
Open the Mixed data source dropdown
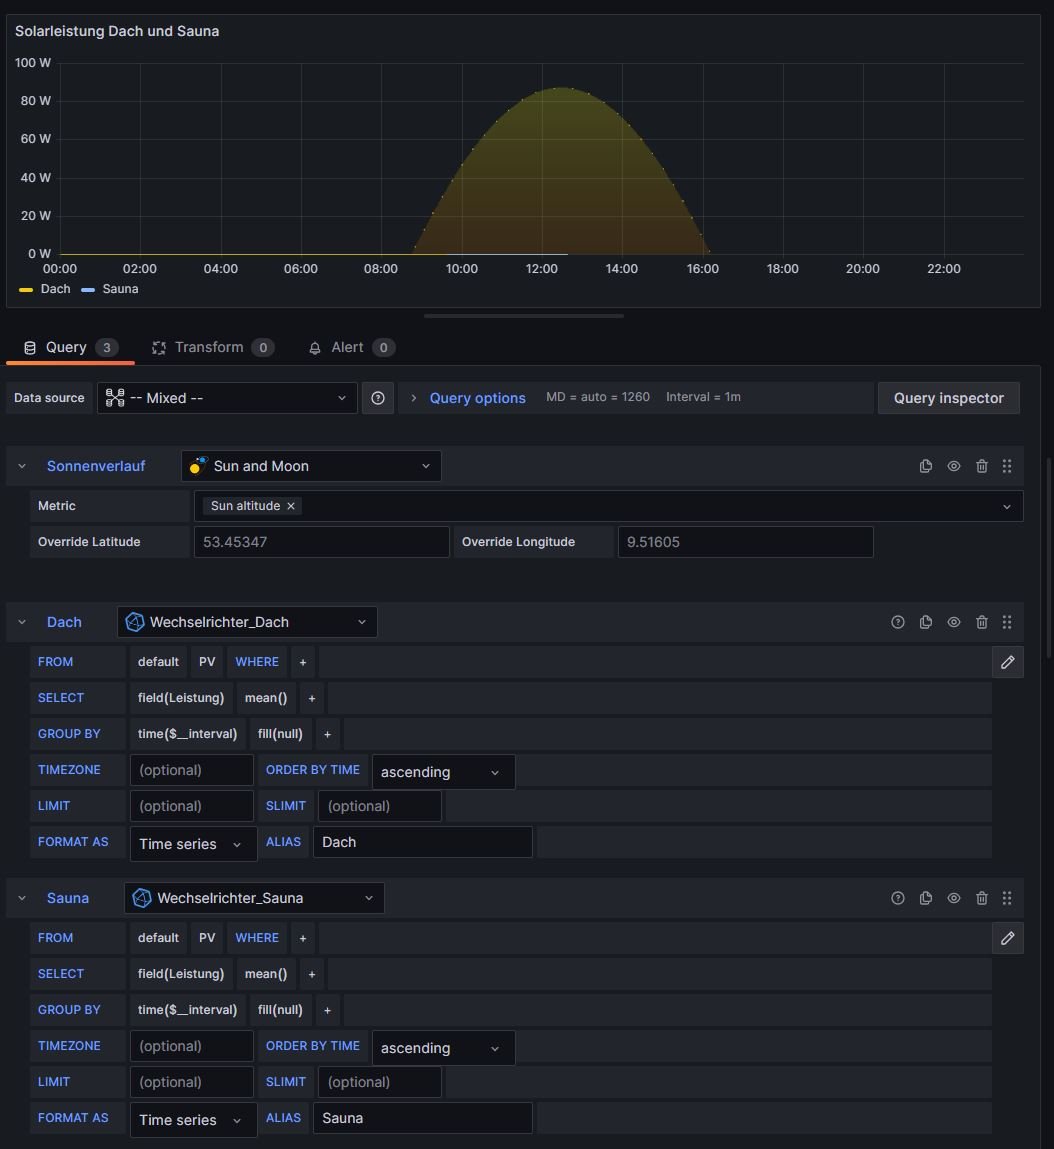227,398
